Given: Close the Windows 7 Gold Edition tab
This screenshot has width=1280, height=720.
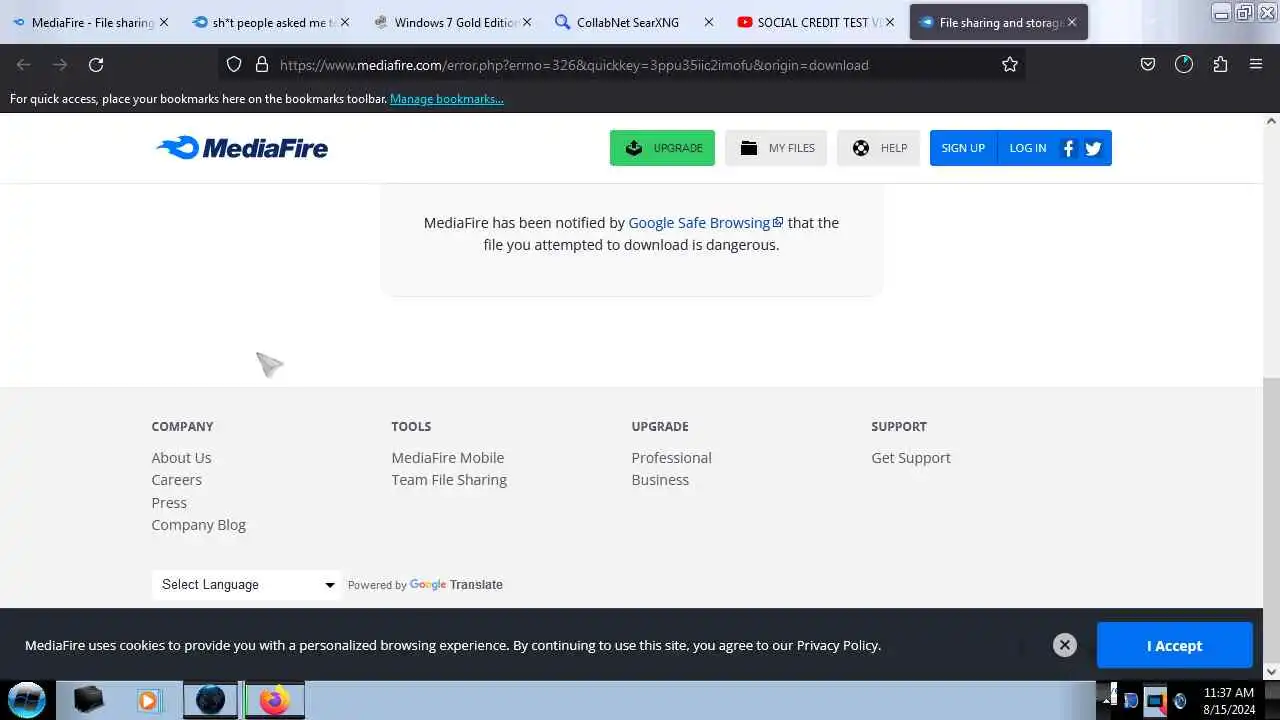Looking at the screenshot, I should (527, 22).
